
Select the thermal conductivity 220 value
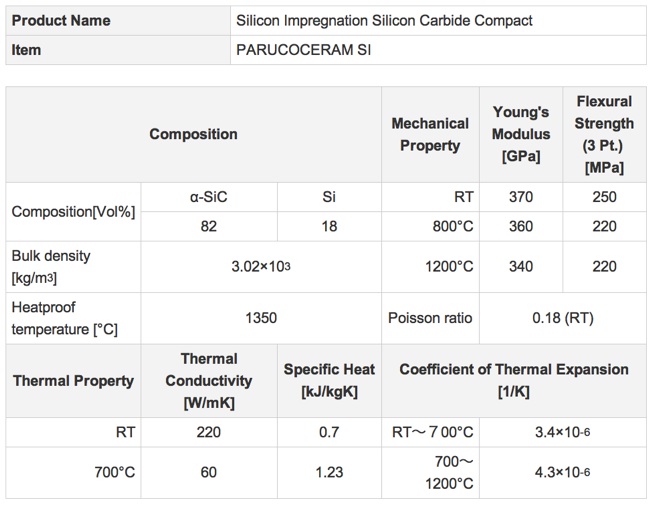tap(209, 432)
